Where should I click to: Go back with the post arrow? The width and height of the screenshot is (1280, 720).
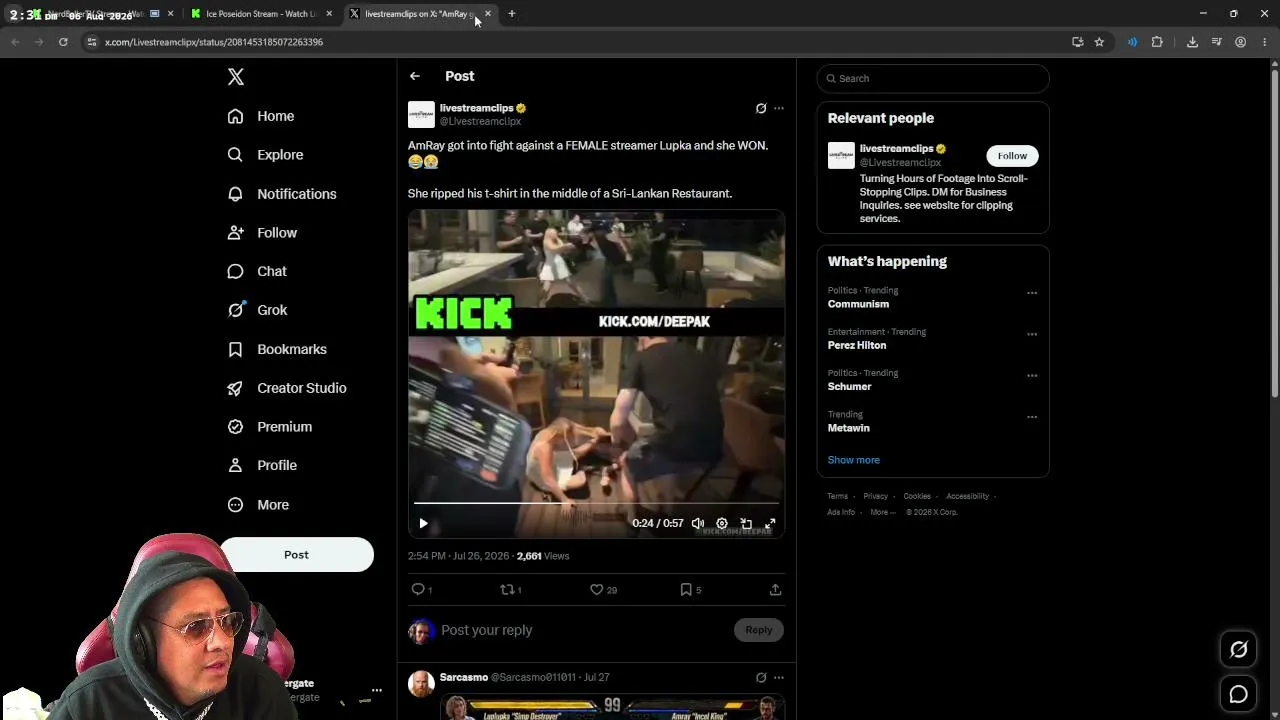pos(415,76)
